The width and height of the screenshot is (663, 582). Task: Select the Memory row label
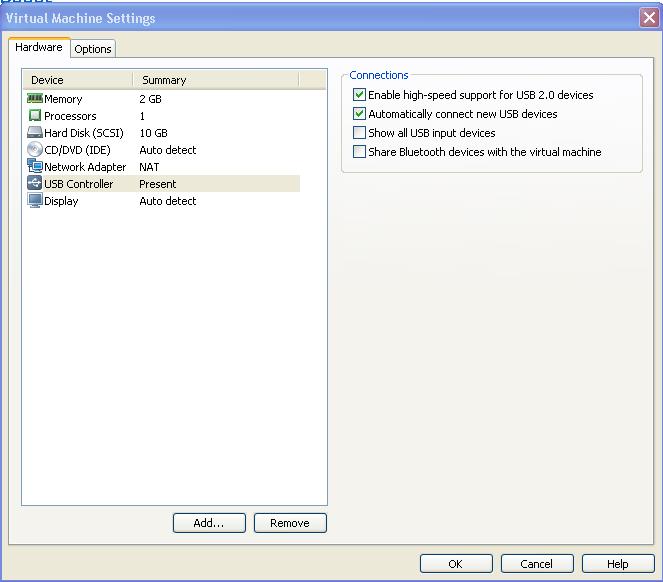point(63,99)
